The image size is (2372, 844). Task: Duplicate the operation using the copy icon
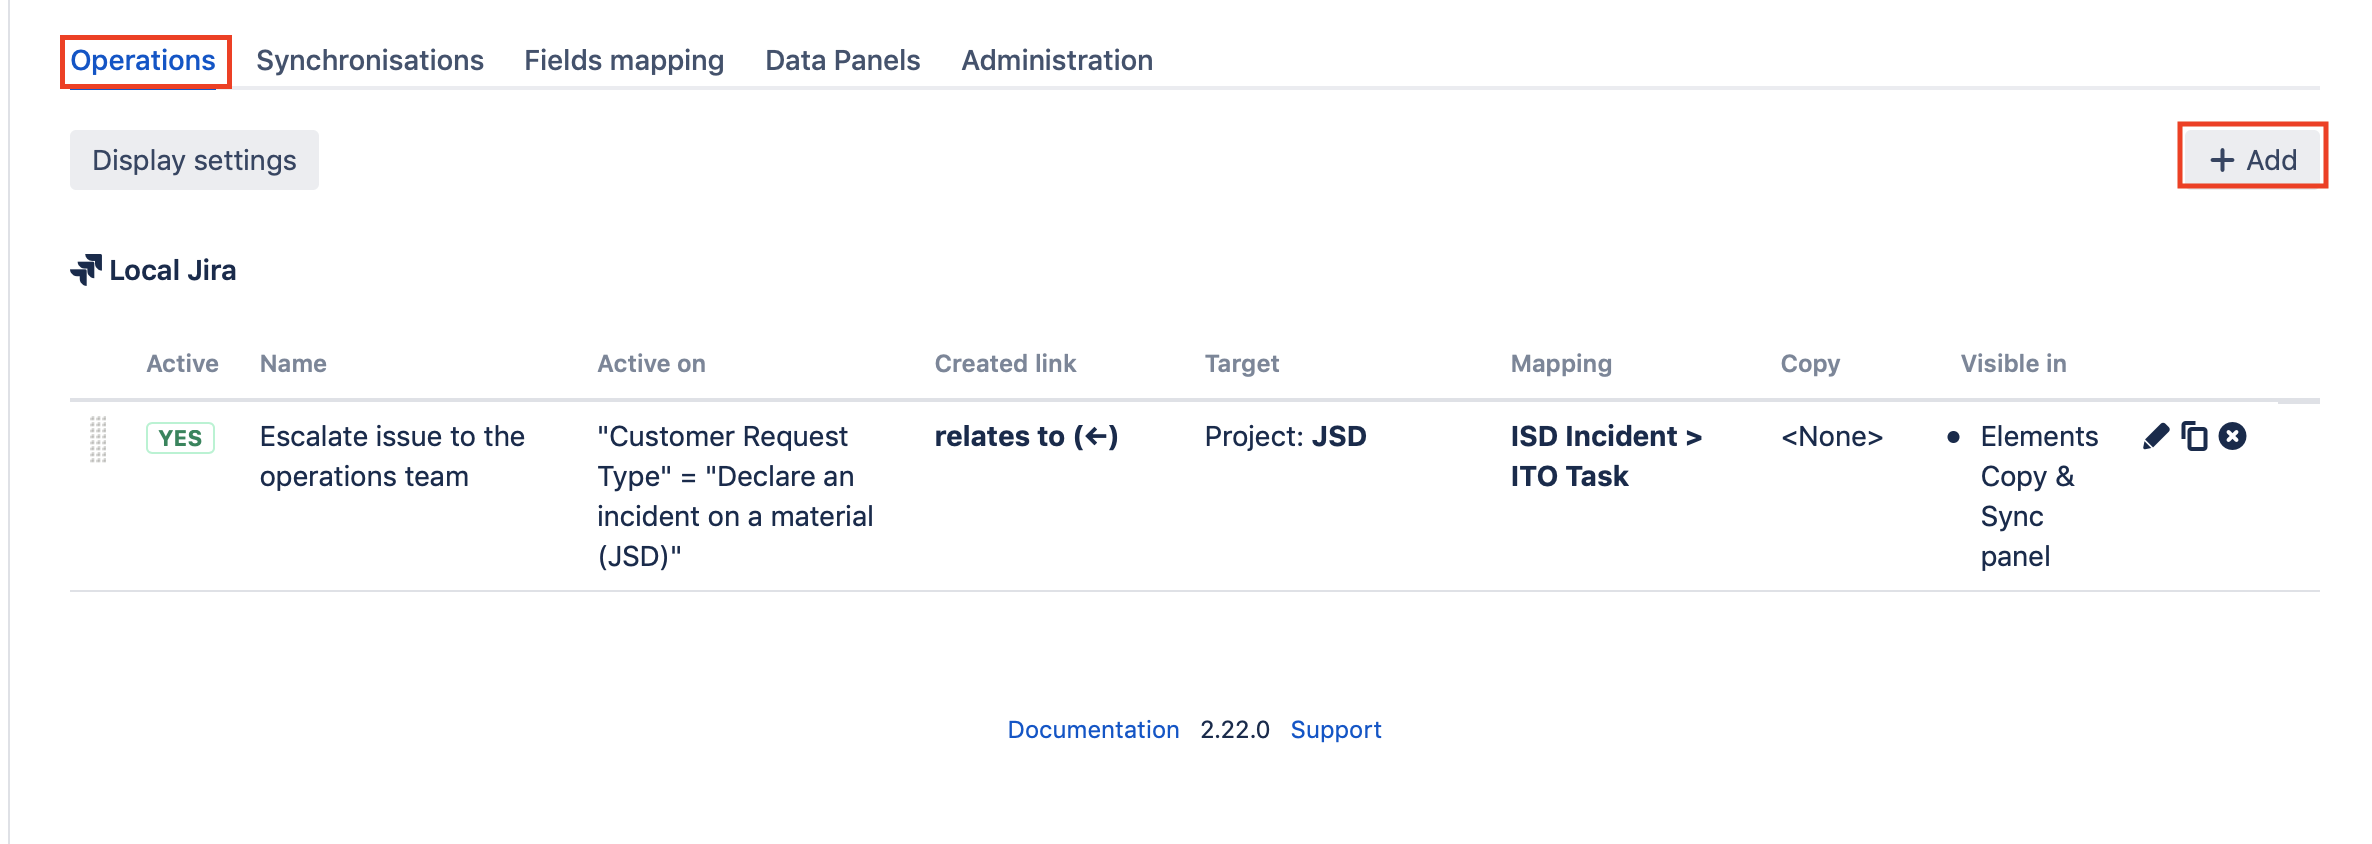coord(2194,437)
